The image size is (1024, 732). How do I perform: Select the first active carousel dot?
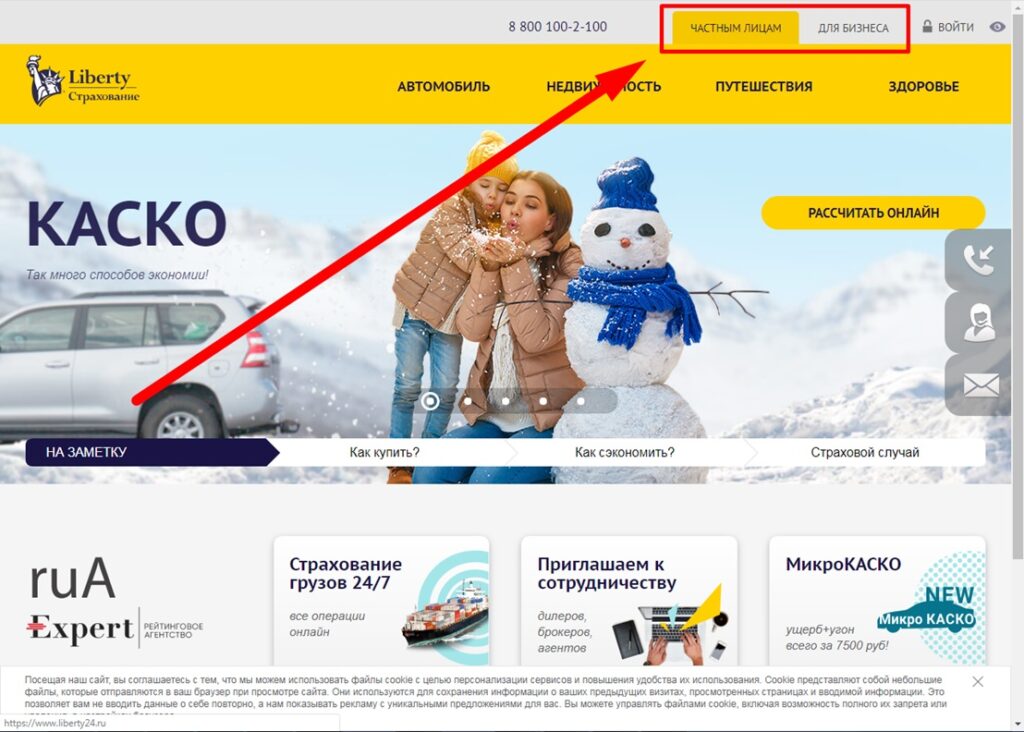point(430,400)
